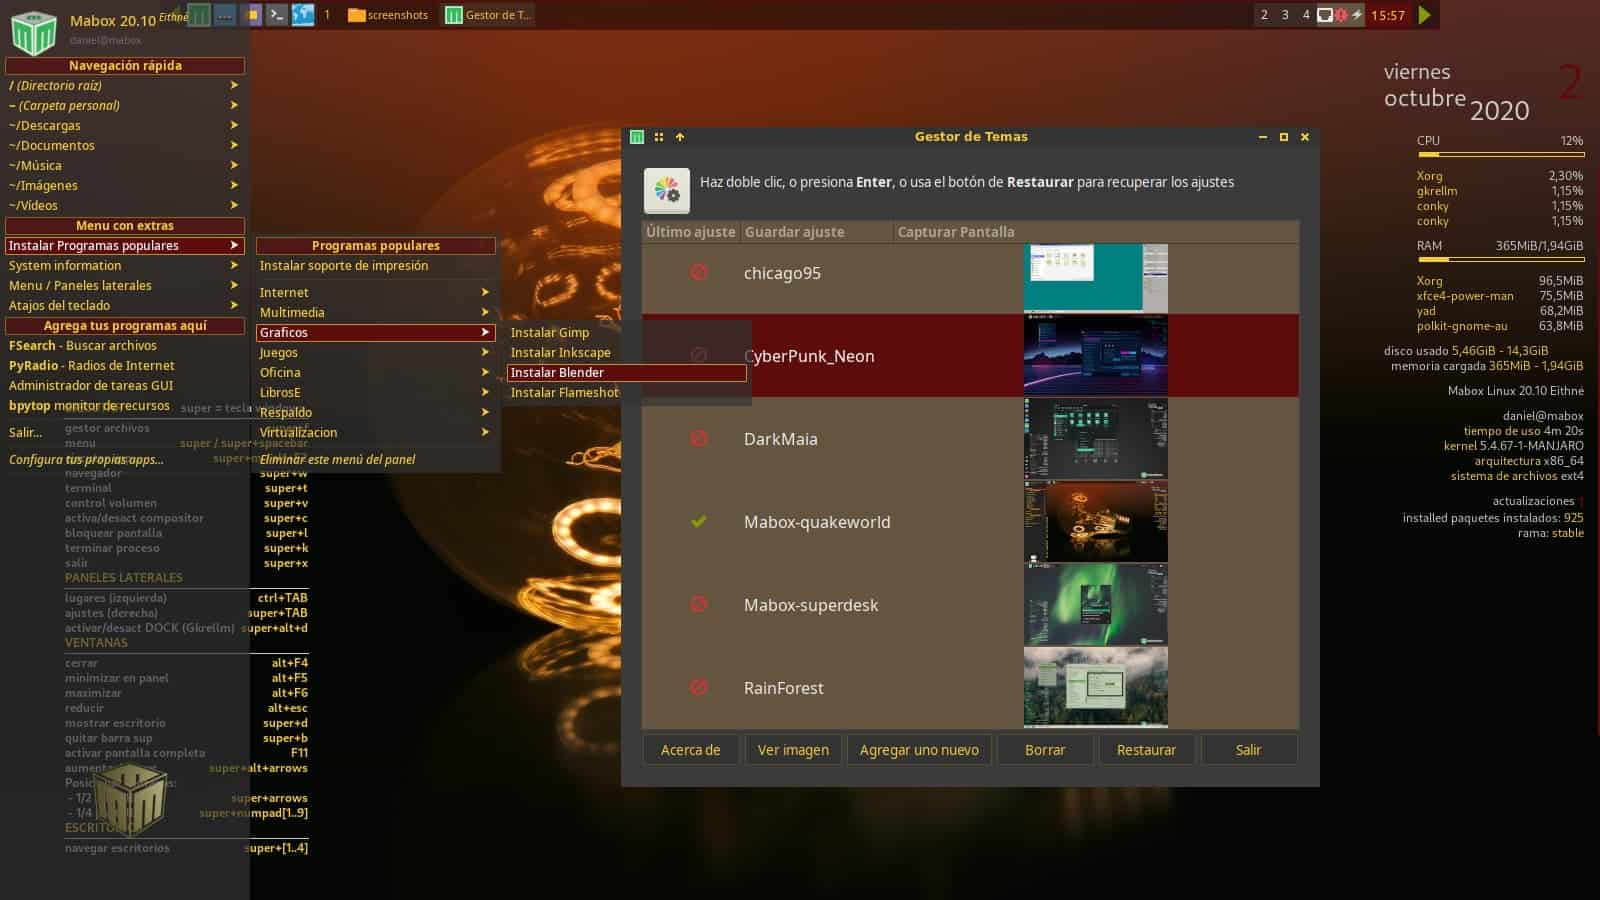Viewport: 1600px width, 900px height.
Task: Click the green window-menu icon in Gestor de Temas titlebar
Action: click(637, 137)
